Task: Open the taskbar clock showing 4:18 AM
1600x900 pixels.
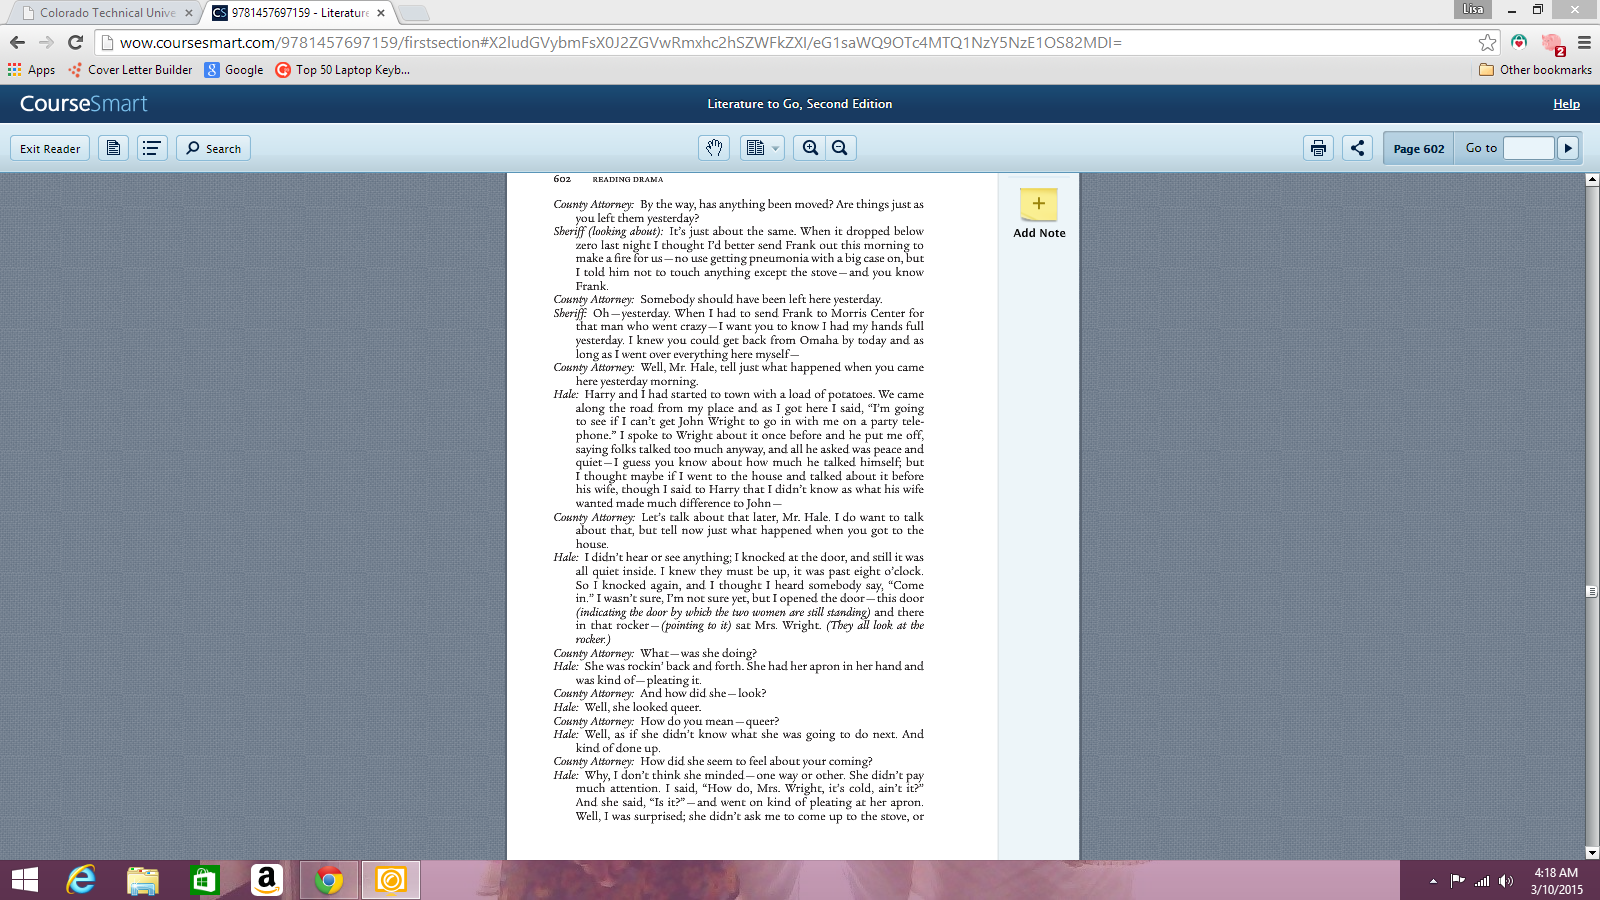Action: [1556, 881]
